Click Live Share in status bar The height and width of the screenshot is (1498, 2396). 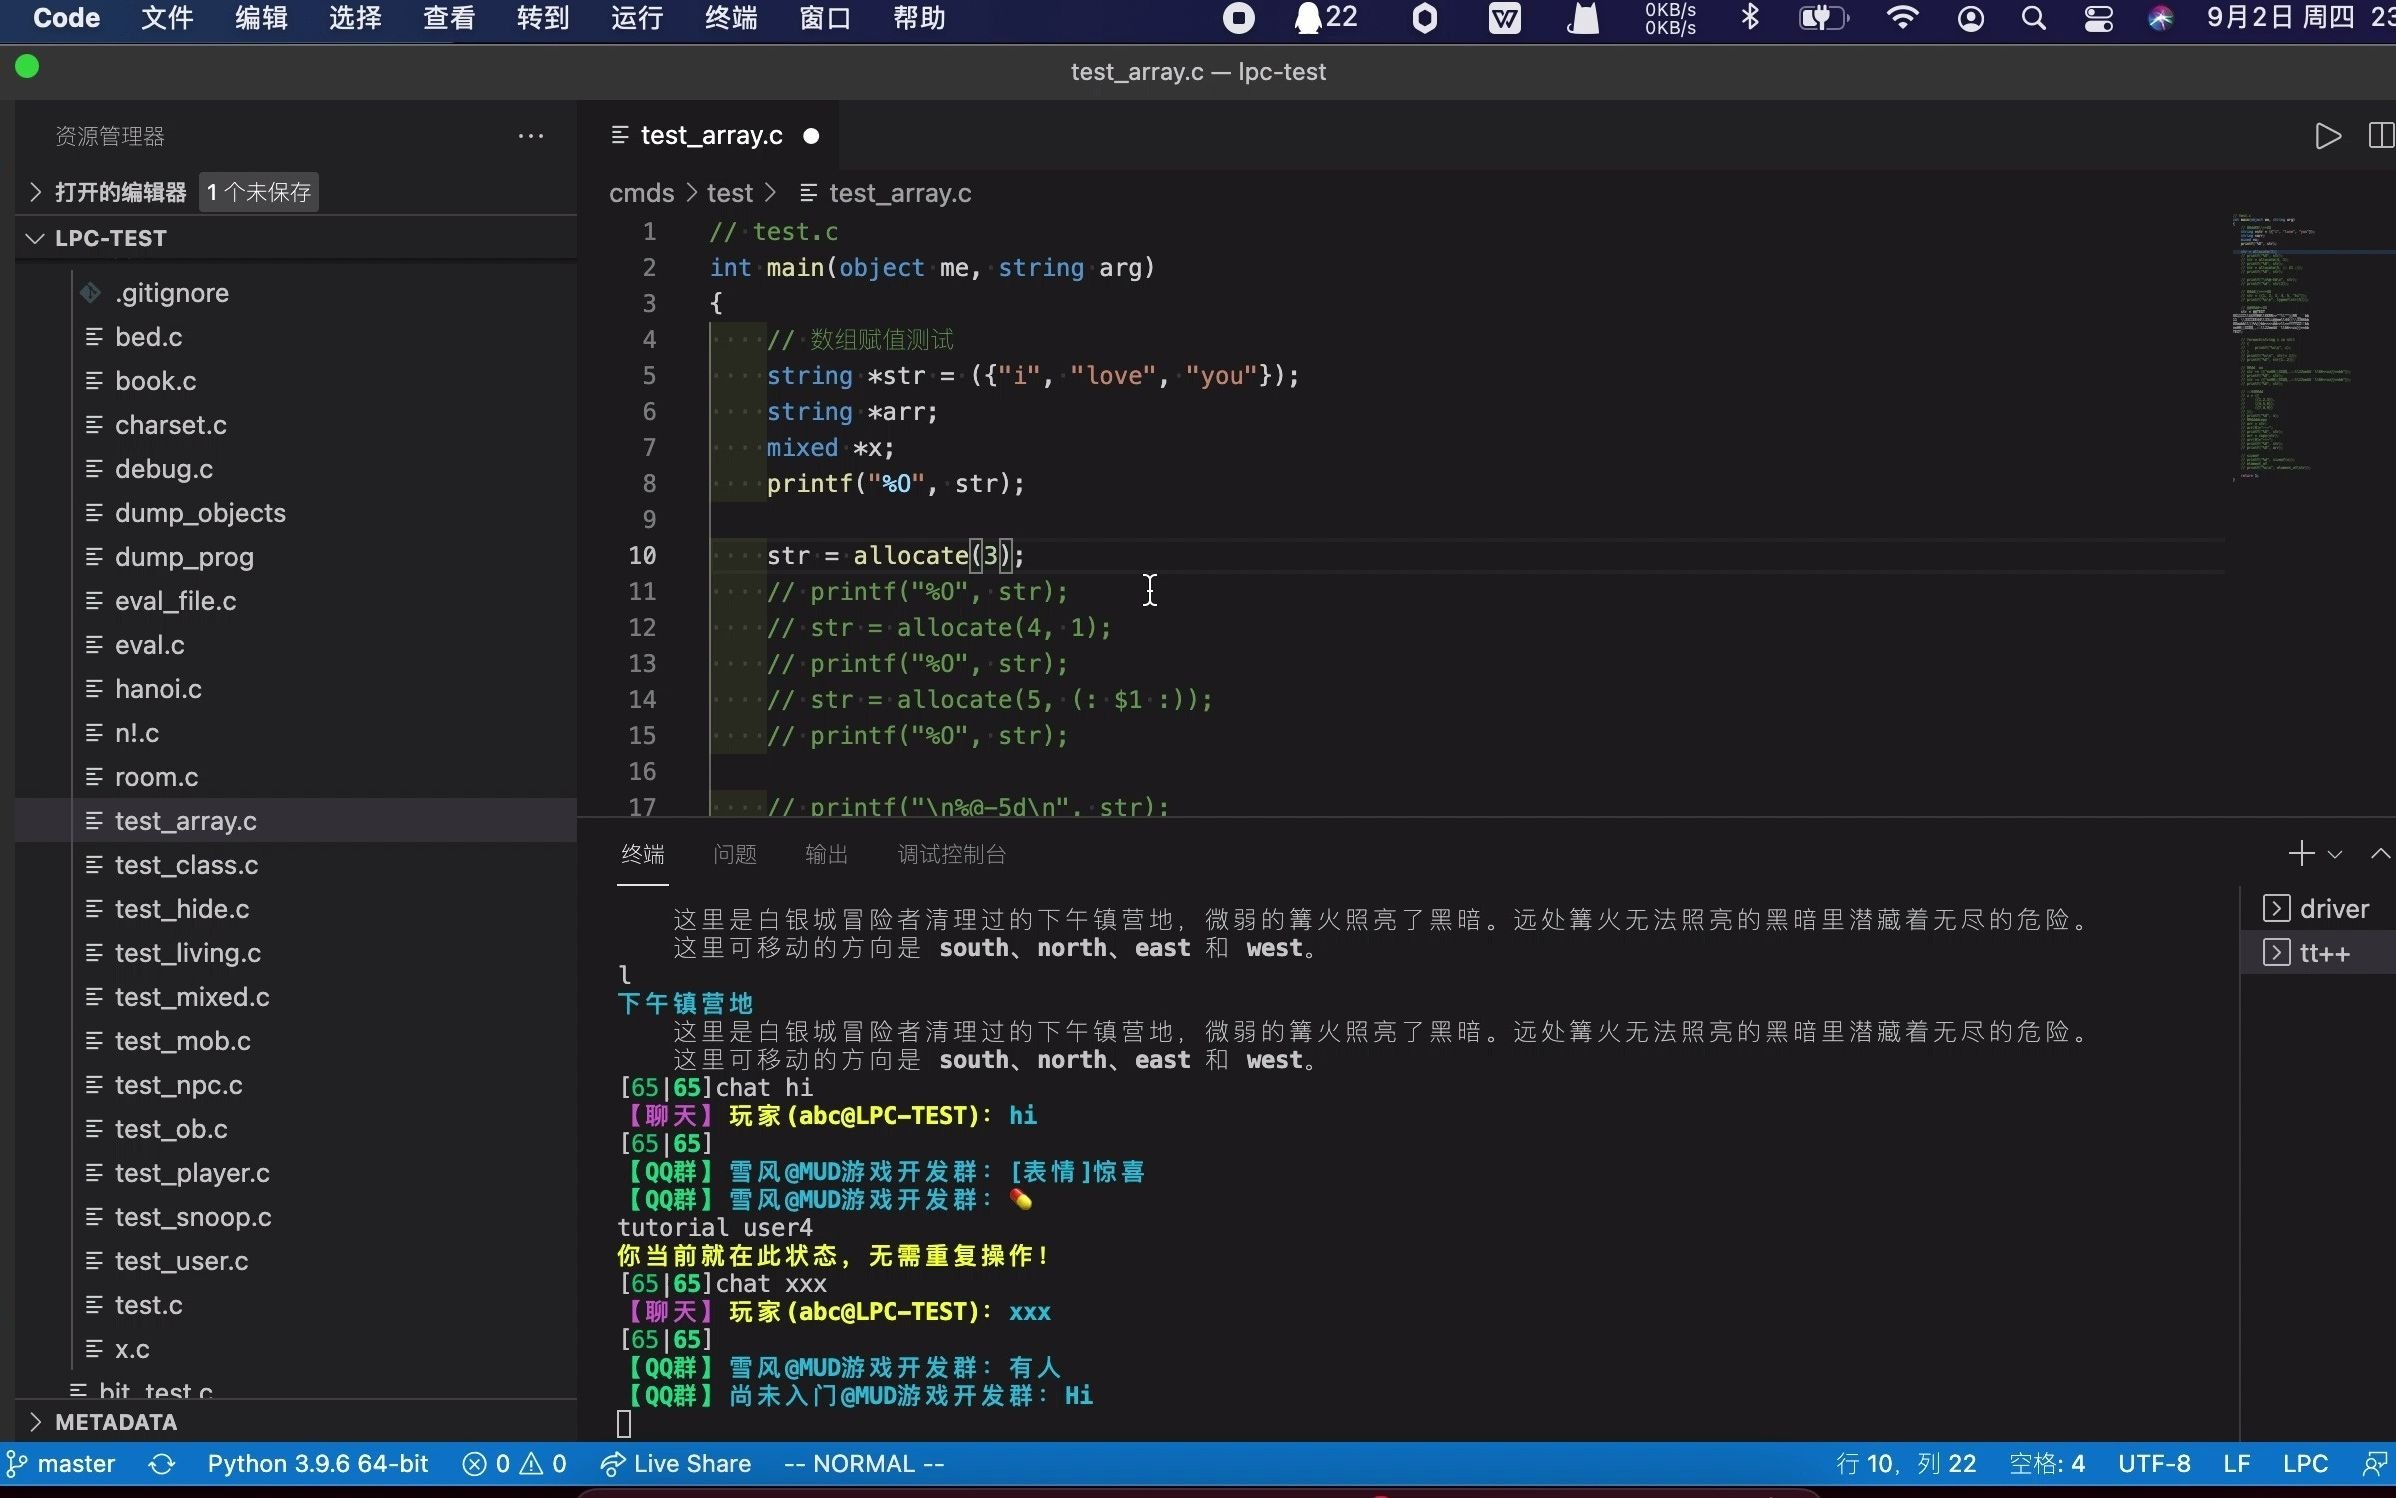[676, 1464]
